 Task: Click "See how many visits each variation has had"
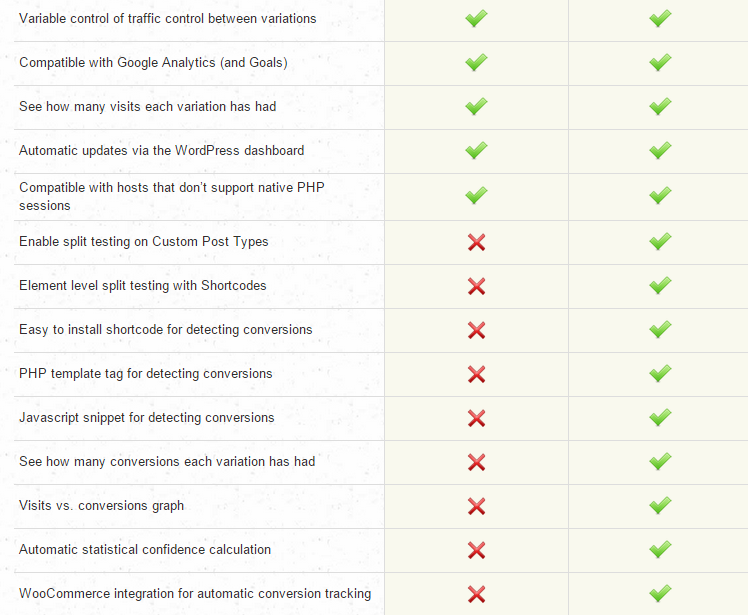(147, 106)
